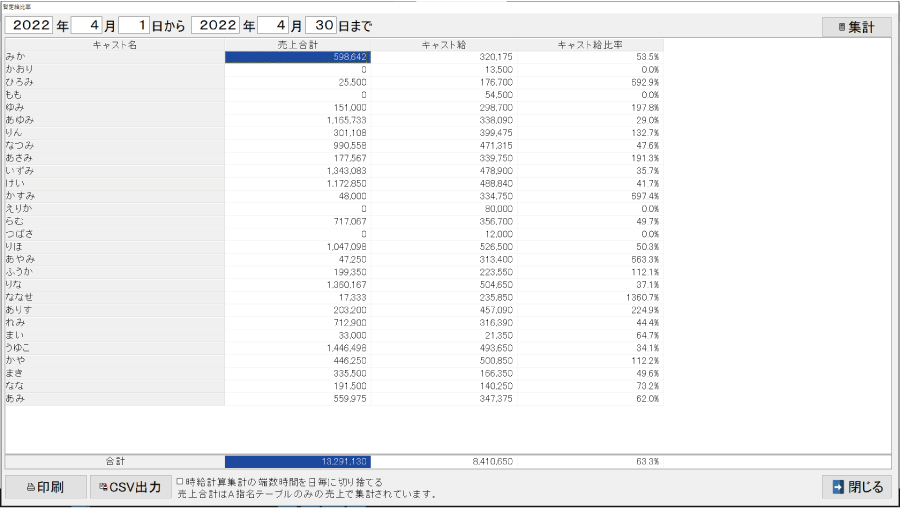This screenshot has height=508, width=900.
Task: Sort by キャスト名 column header
Action: 114,45
